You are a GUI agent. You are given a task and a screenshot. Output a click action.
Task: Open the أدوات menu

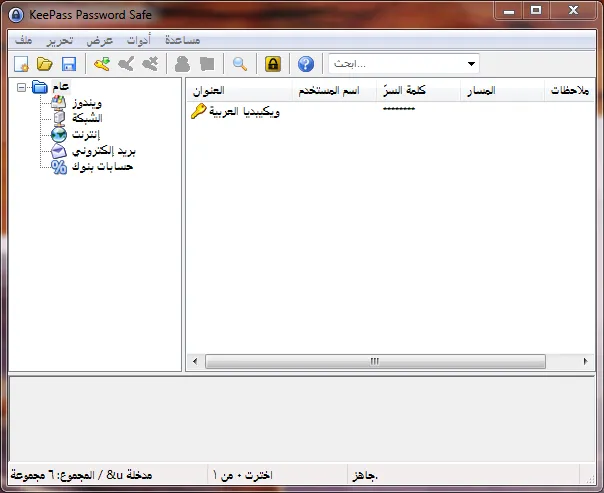click(x=139, y=40)
